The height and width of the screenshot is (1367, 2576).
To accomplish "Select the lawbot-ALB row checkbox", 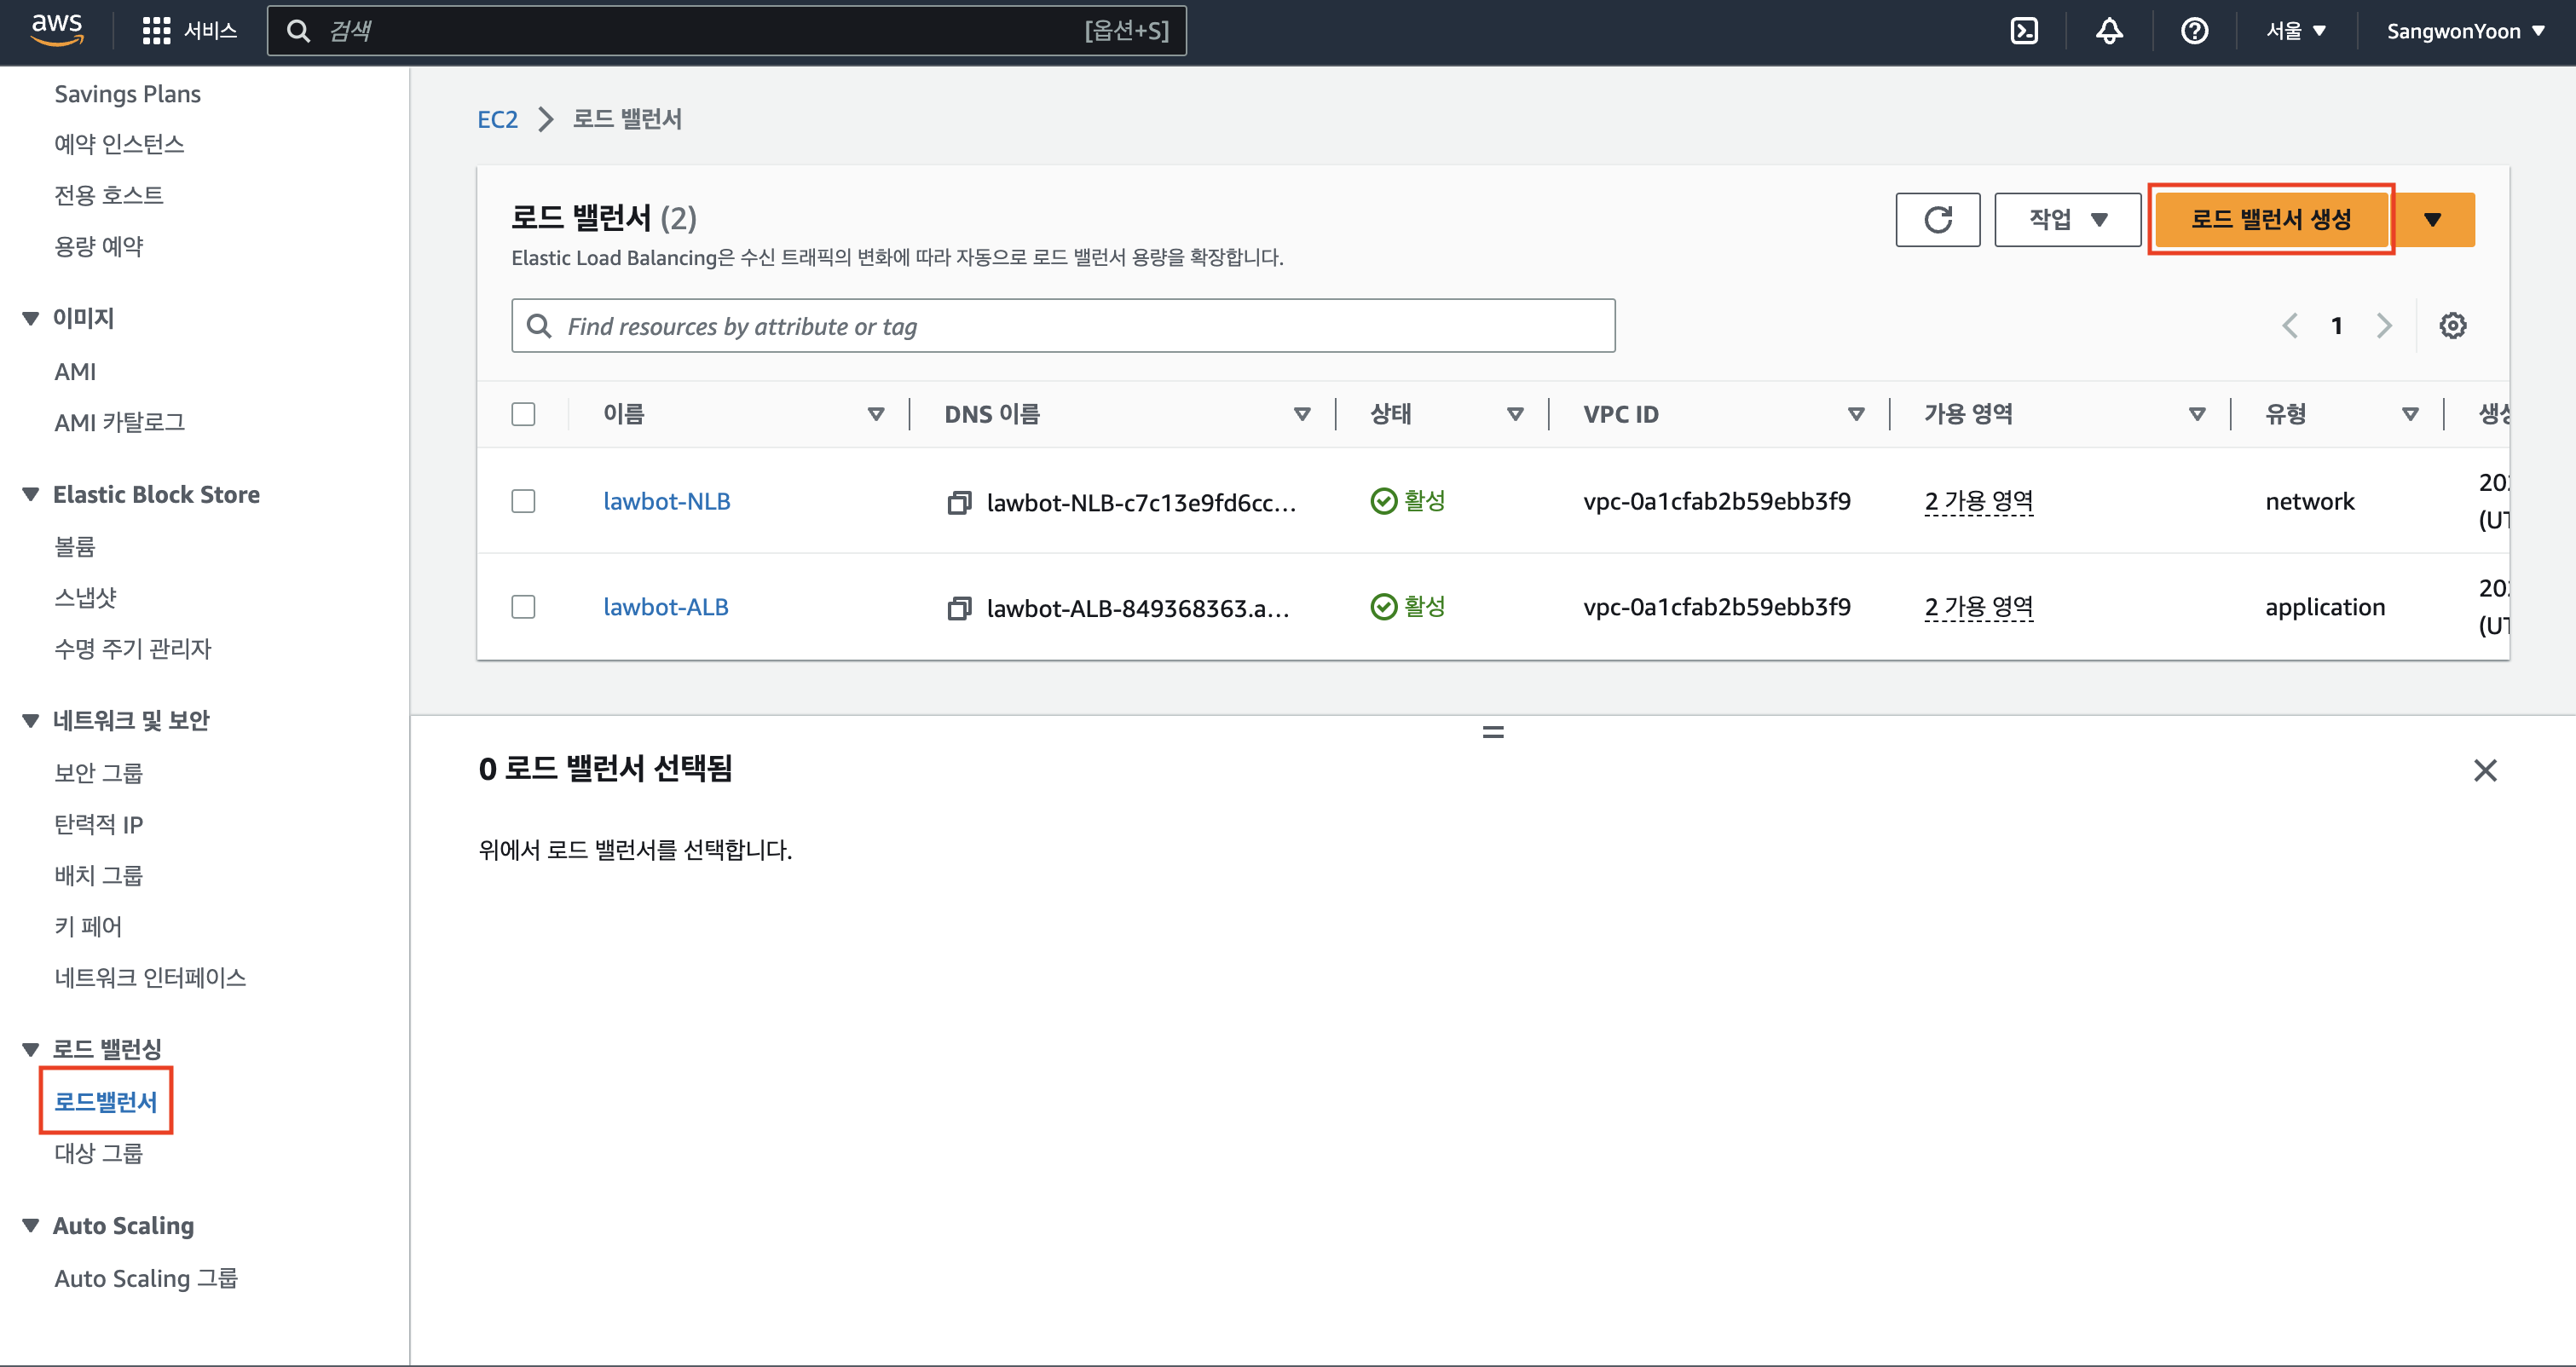I will pos(523,607).
